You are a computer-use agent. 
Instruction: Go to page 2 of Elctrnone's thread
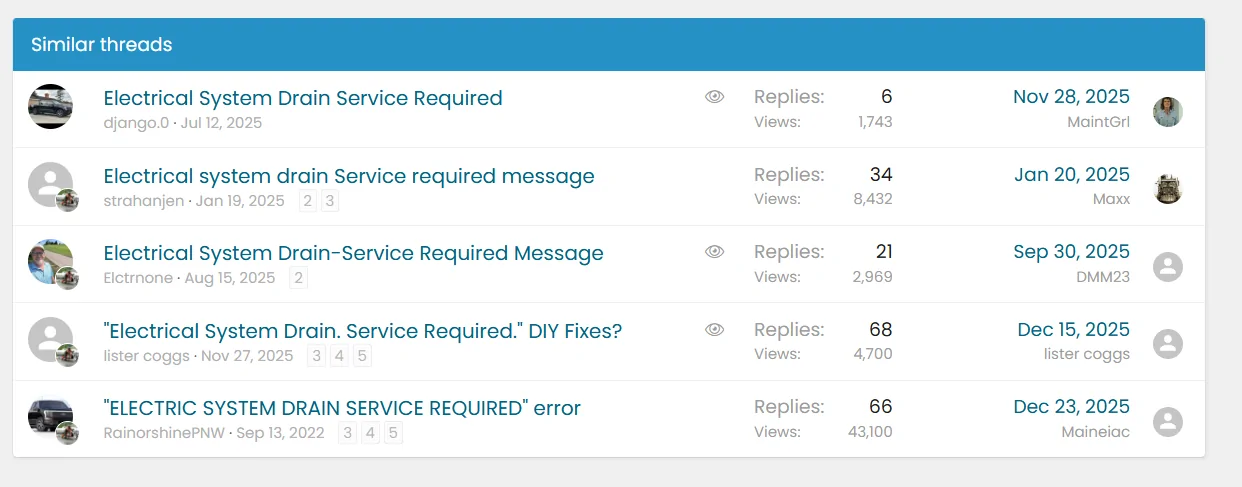coord(298,278)
